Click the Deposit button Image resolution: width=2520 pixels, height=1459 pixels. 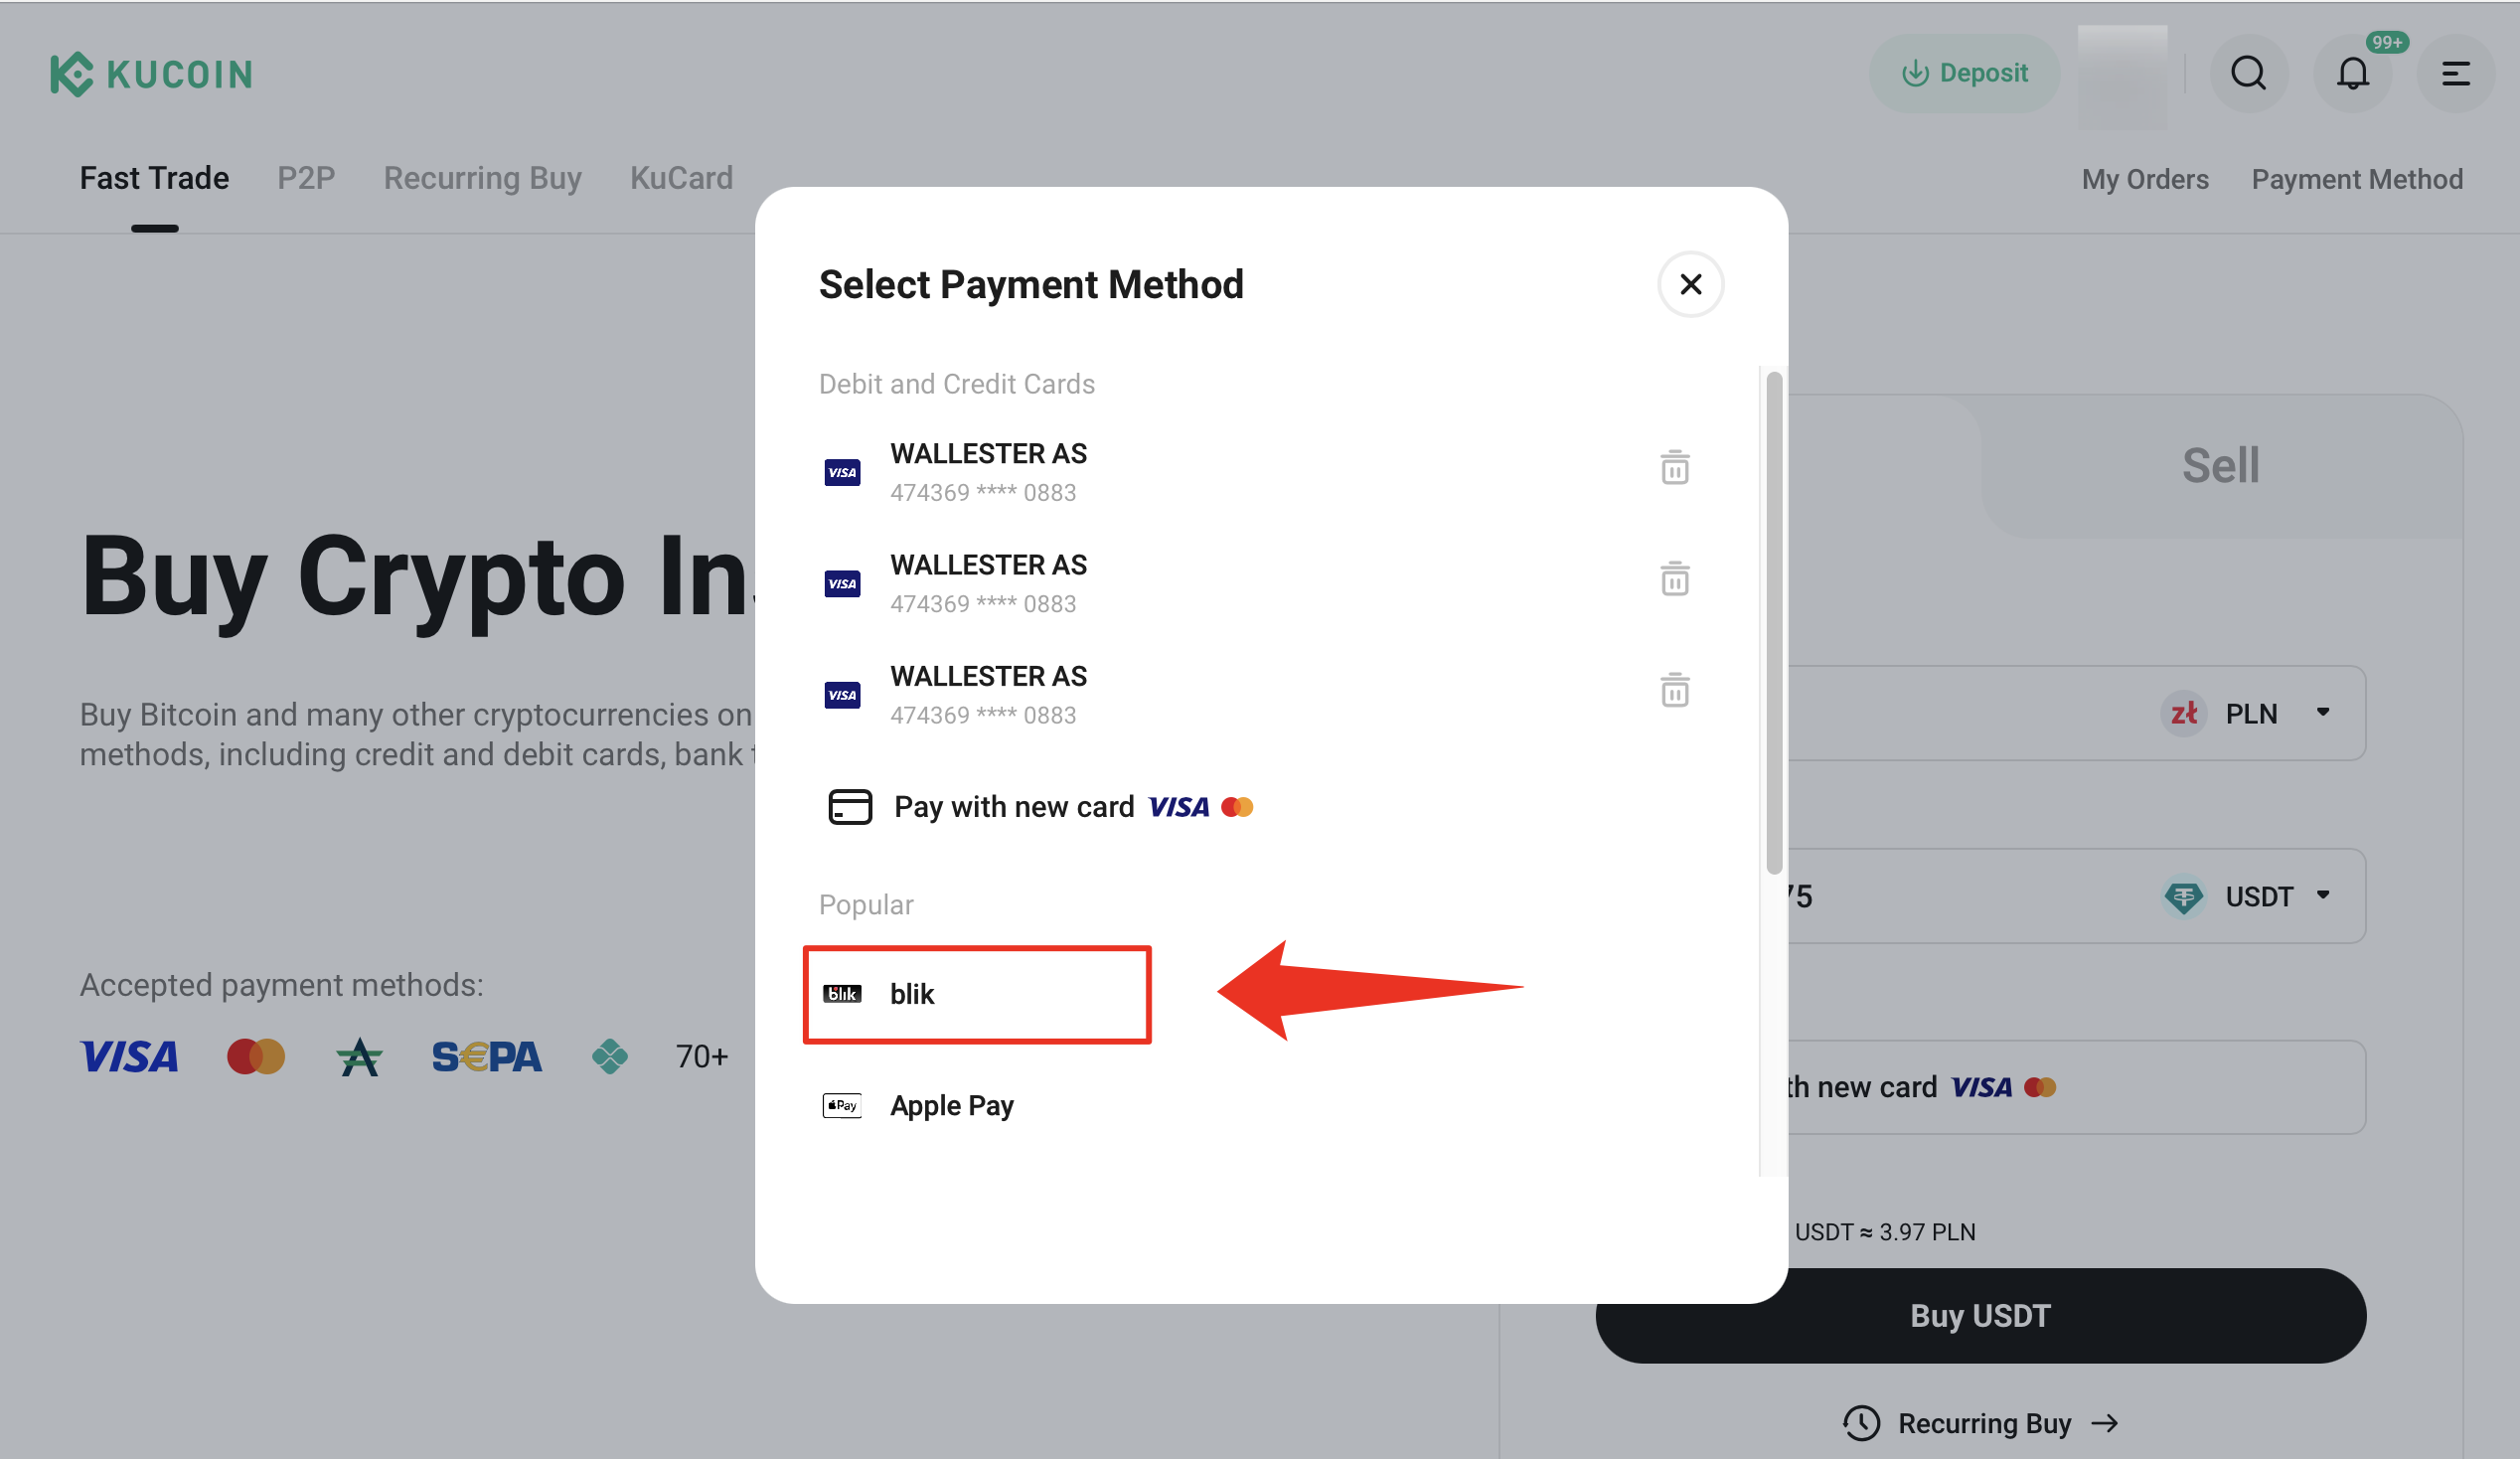[x=1964, y=73]
